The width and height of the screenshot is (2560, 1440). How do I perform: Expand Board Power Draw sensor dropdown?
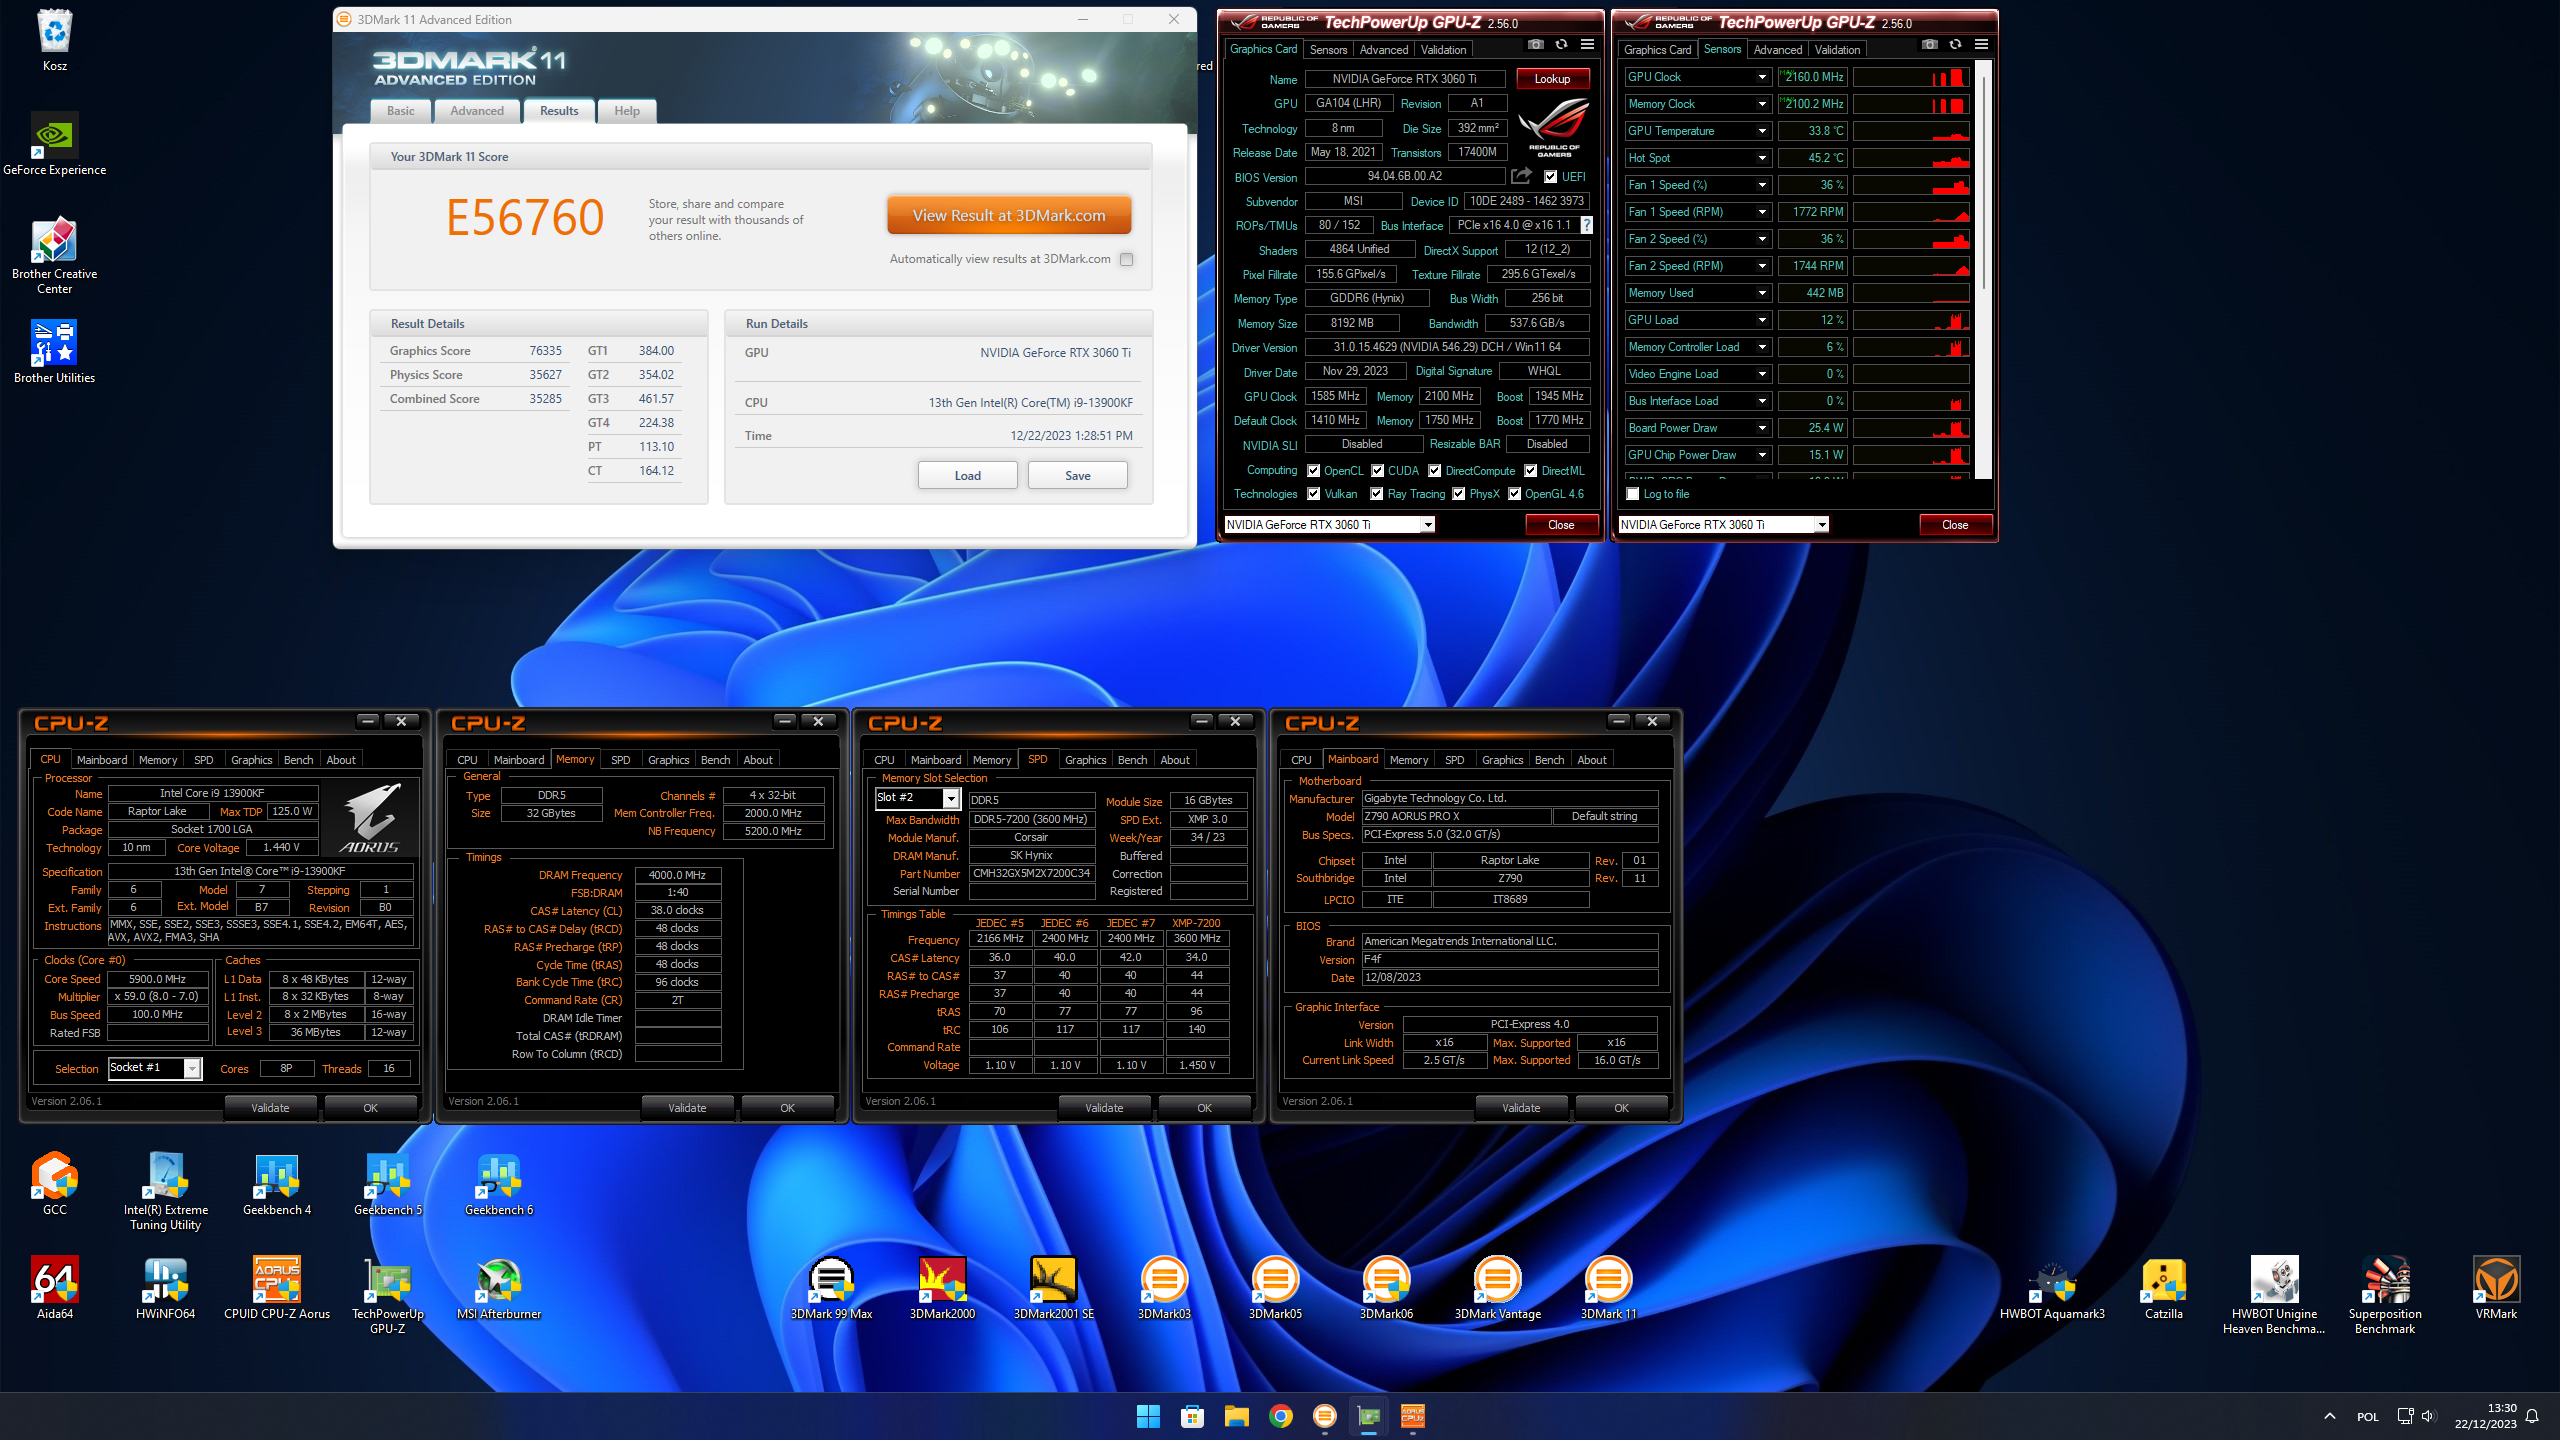click(1762, 428)
